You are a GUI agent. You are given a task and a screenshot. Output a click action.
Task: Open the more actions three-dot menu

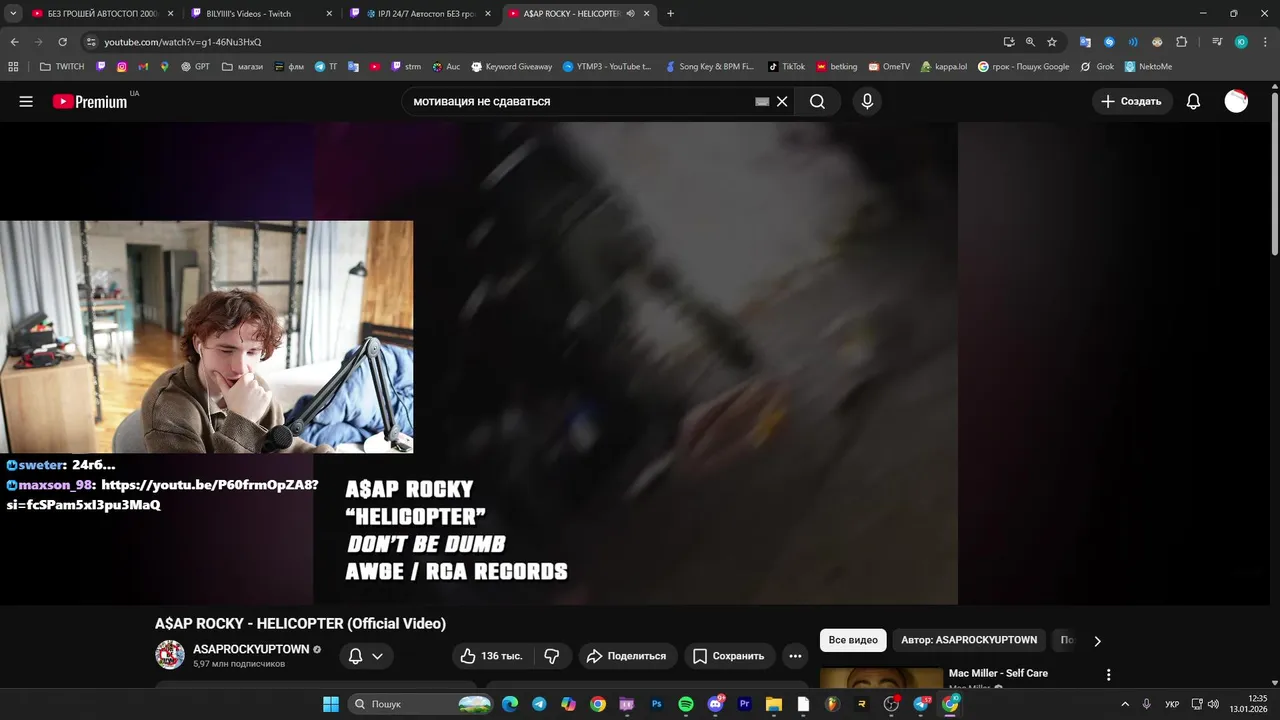[795, 656]
